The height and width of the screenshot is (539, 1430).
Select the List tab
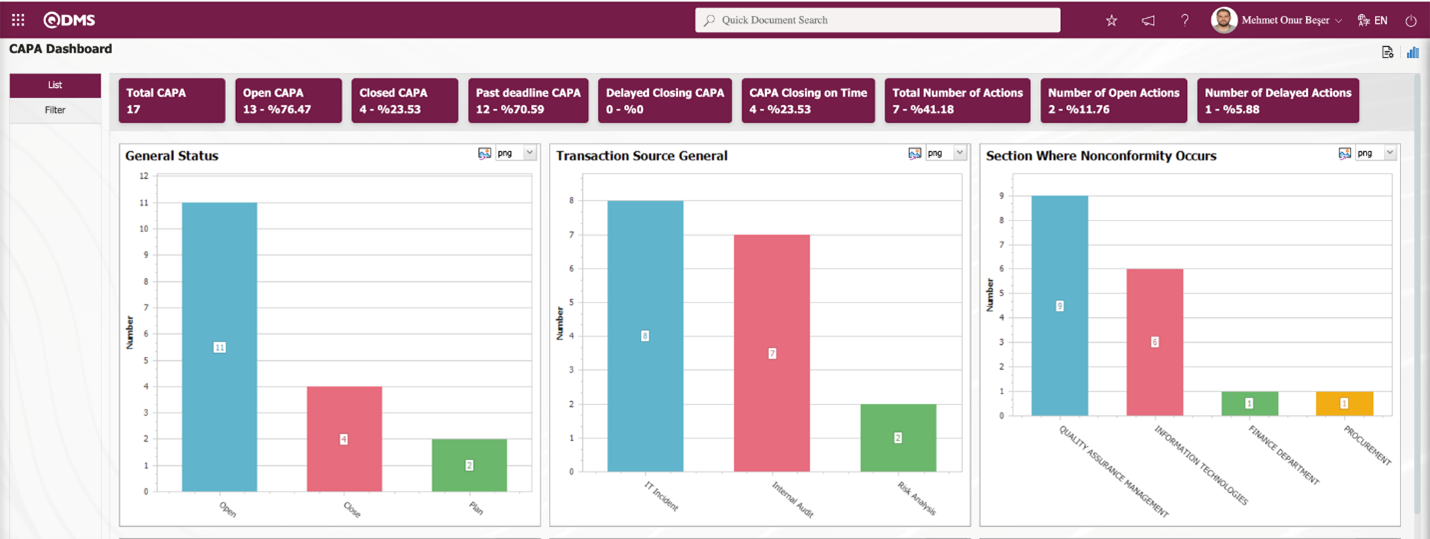[55, 85]
